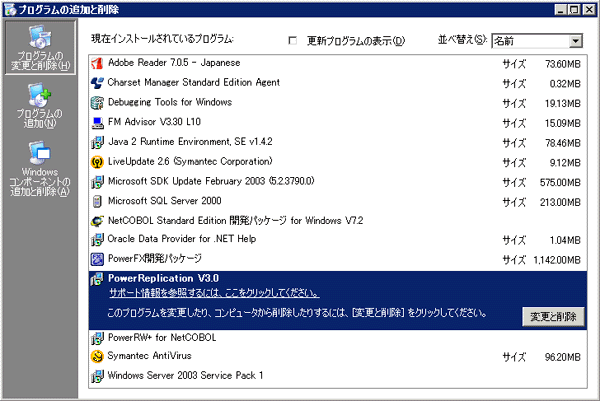
Task: Select Microsoft SDK Update February 2003 entry
Action: pyautogui.click(x=338, y=182)
